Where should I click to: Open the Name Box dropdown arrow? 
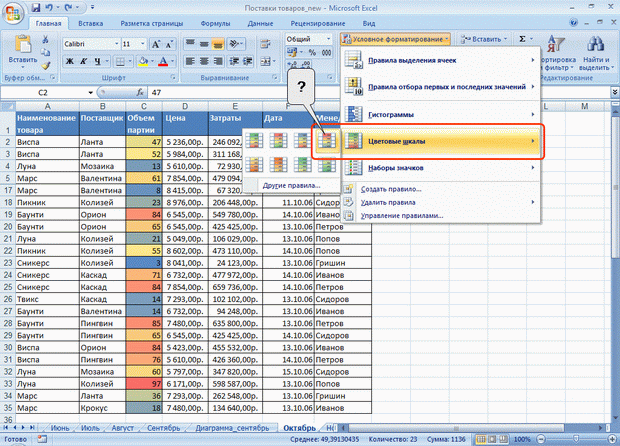click(x=91, y=93)
